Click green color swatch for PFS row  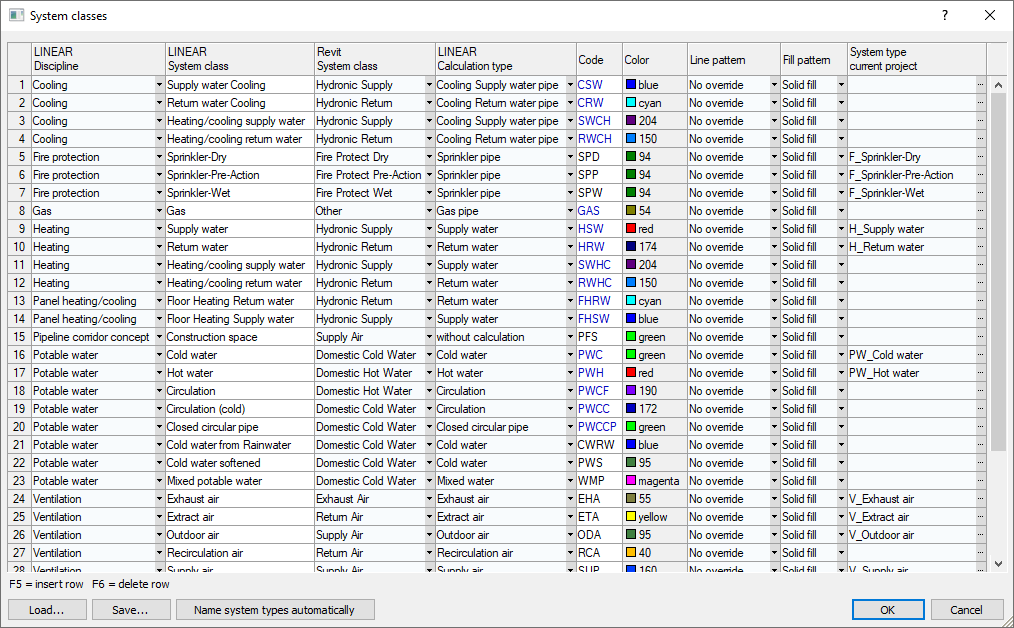[631, 337]
